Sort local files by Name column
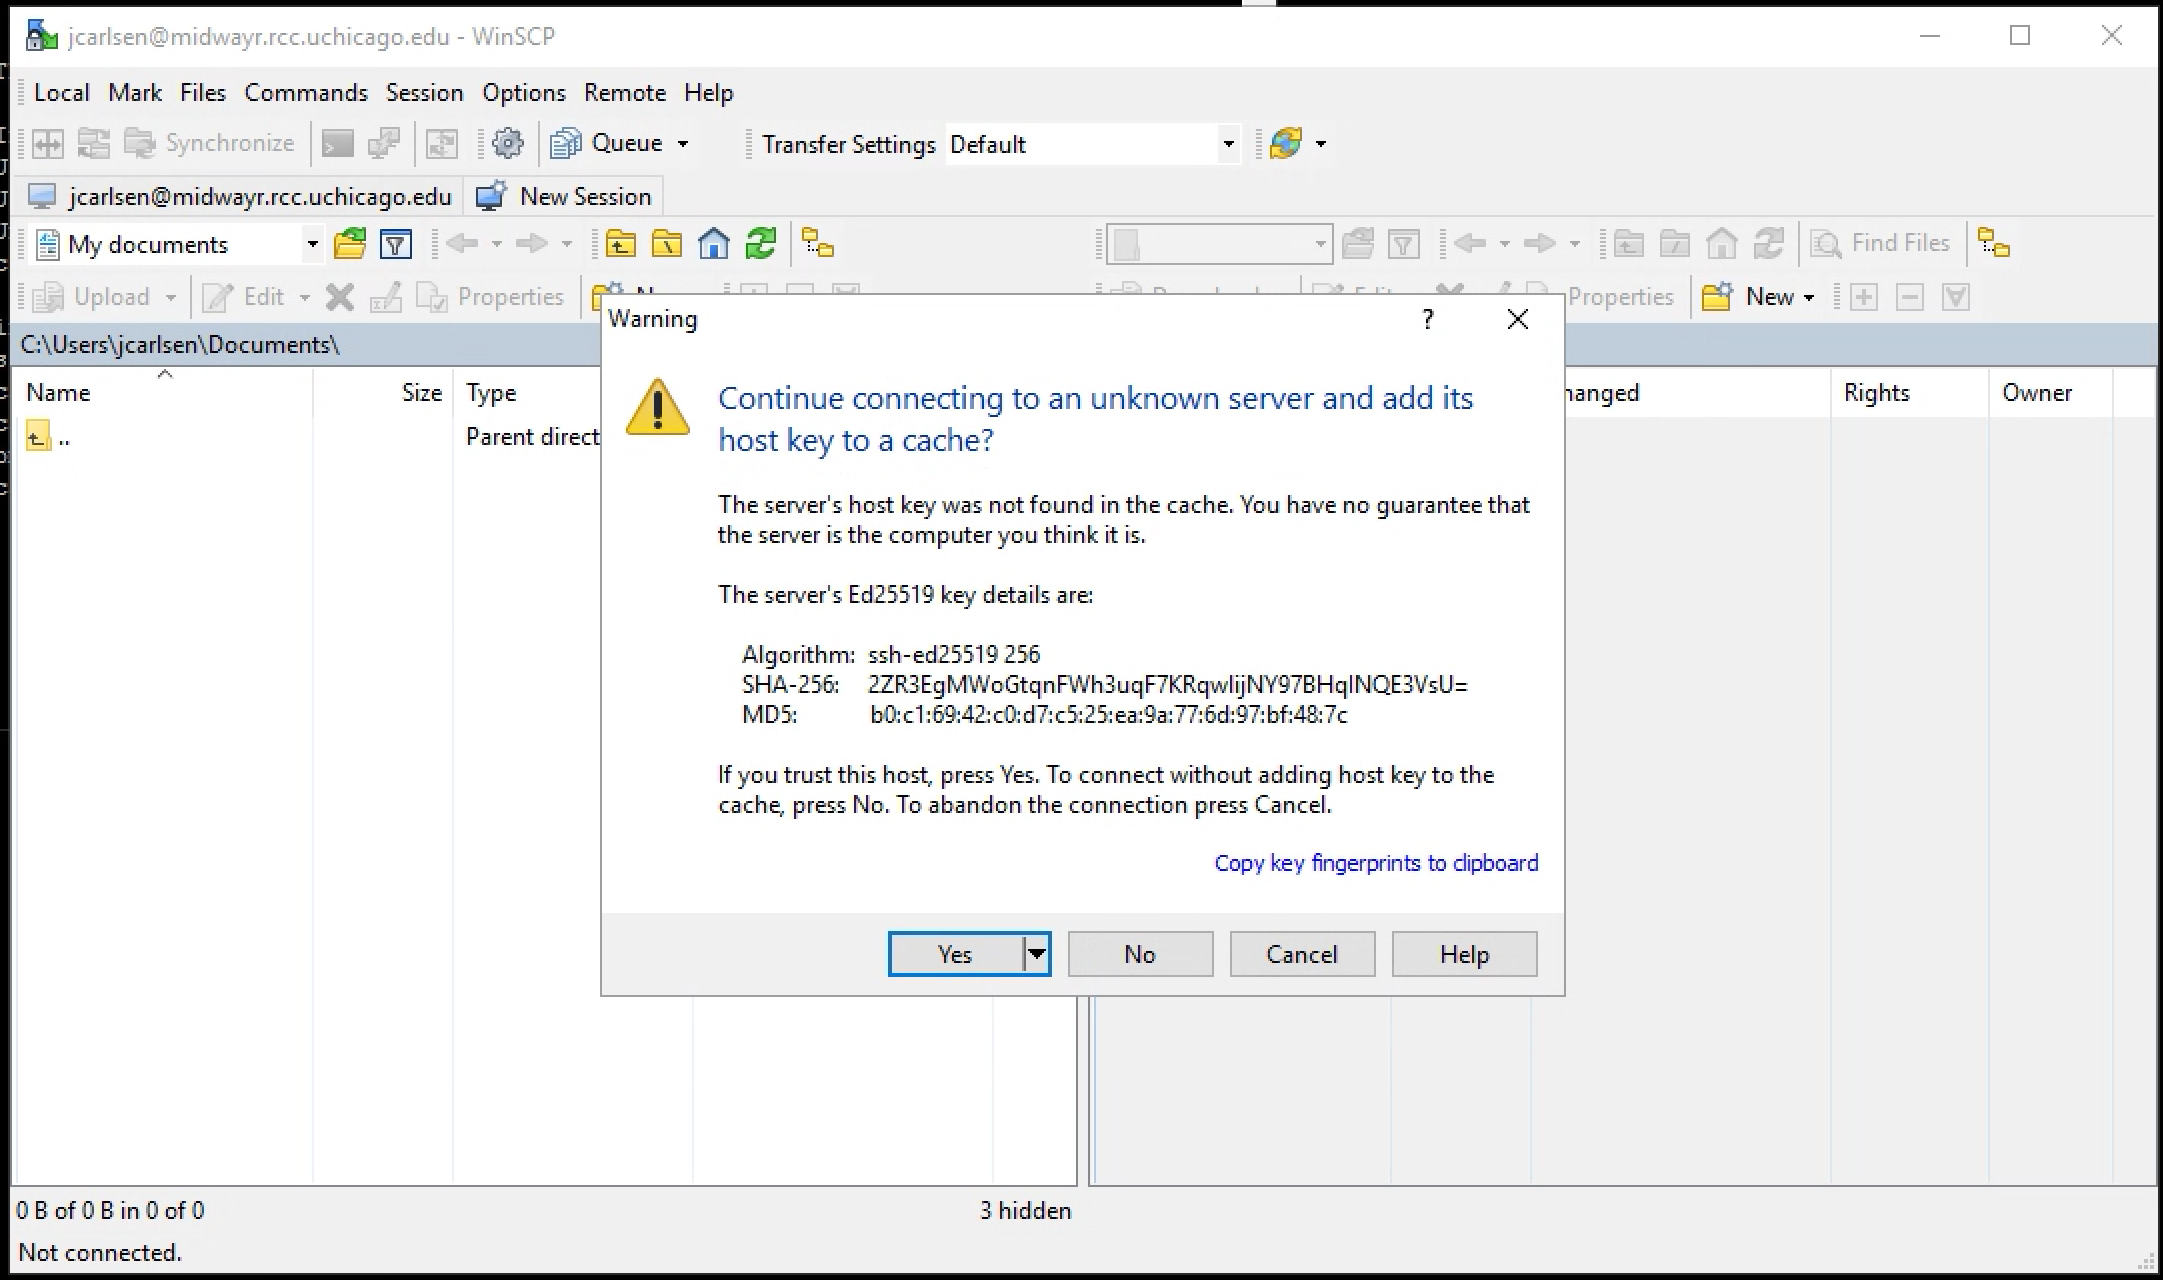Screen dimensions: 2163x1280 [165, 393]
